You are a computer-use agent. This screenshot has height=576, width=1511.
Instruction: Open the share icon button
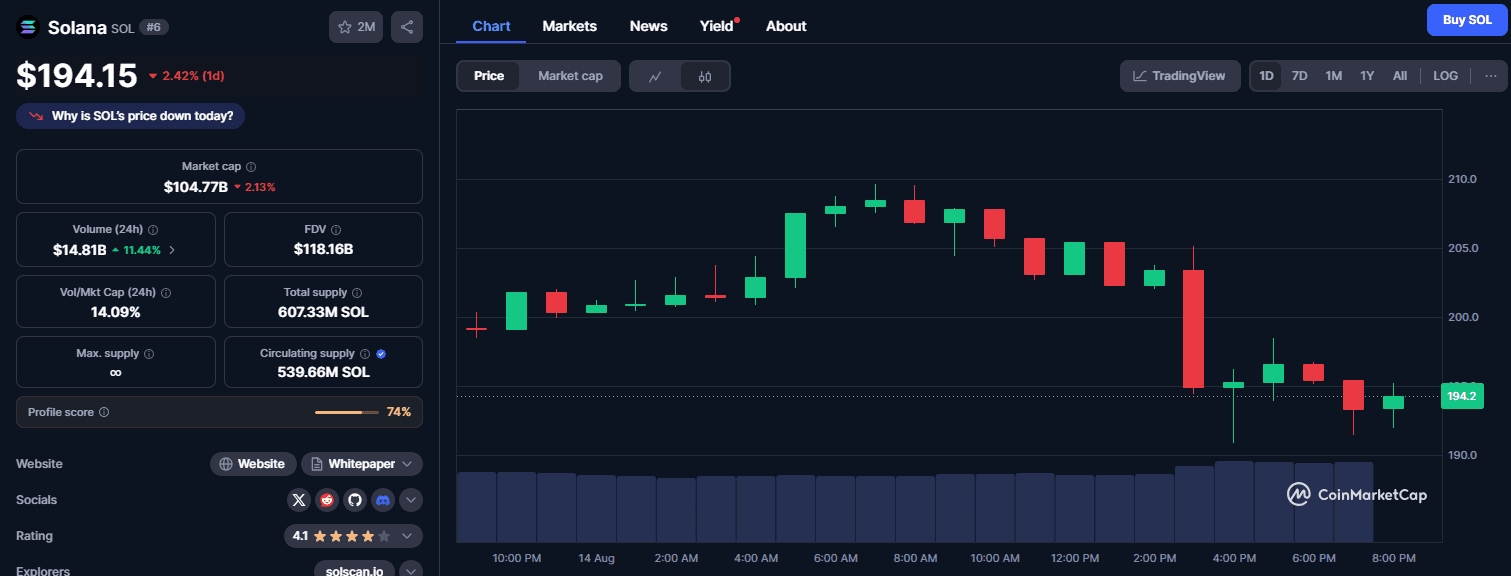(407, 27)
